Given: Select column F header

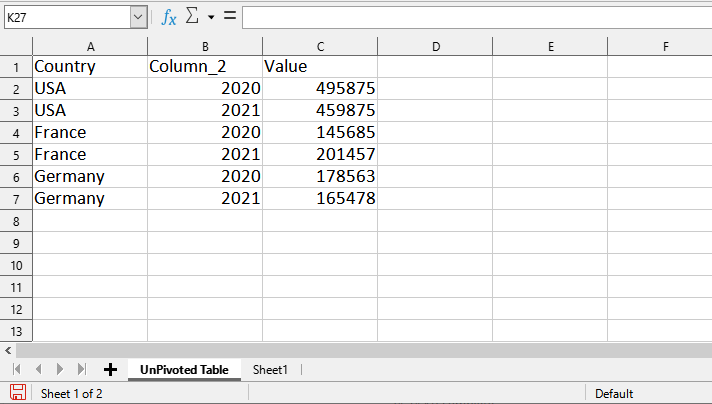Looking at the screenshot, I should click(660, 47).
